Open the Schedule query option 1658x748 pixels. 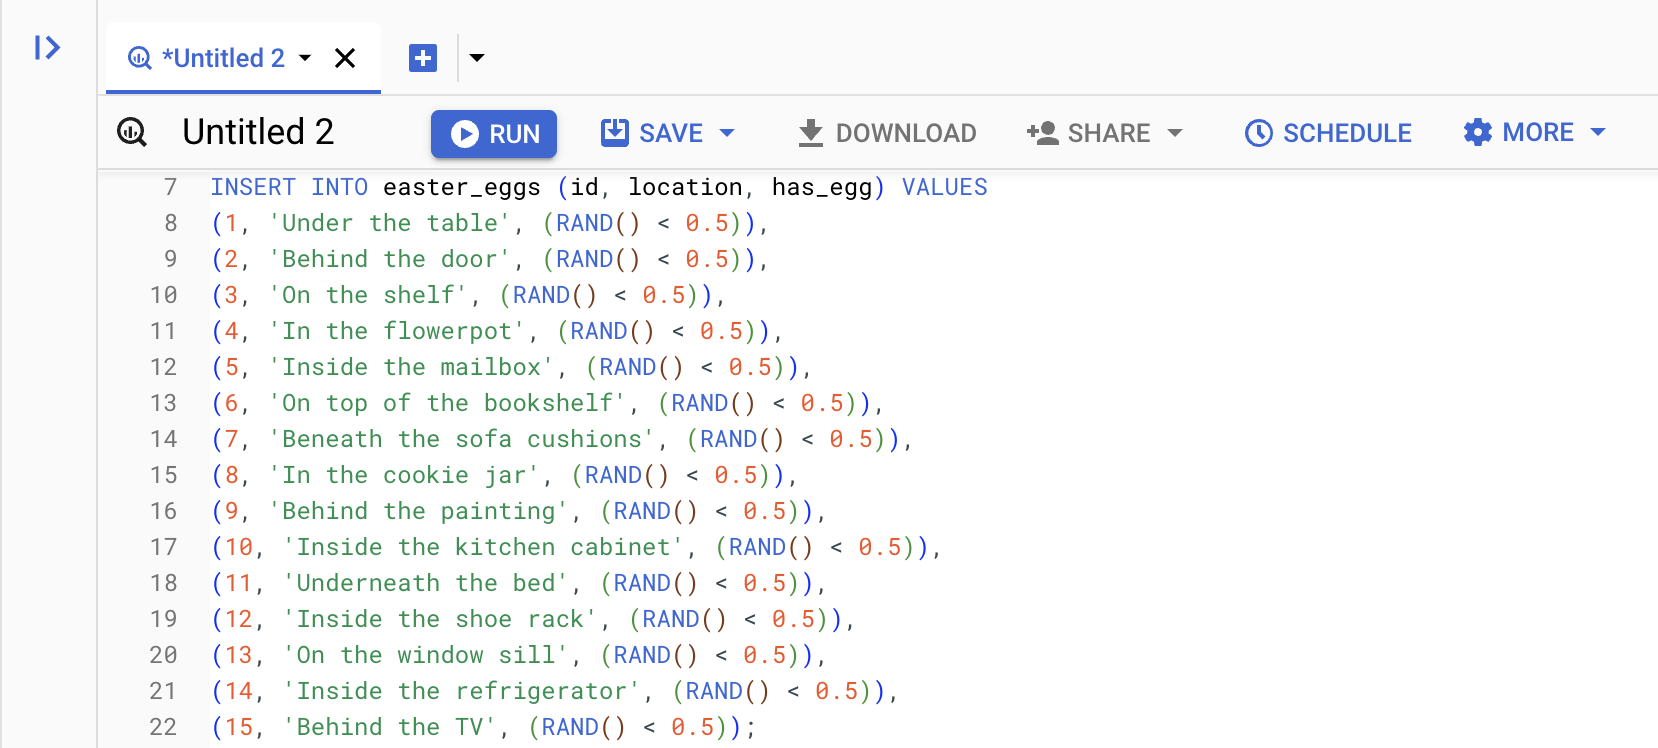pyautogui.click(x=1346, y=133)
